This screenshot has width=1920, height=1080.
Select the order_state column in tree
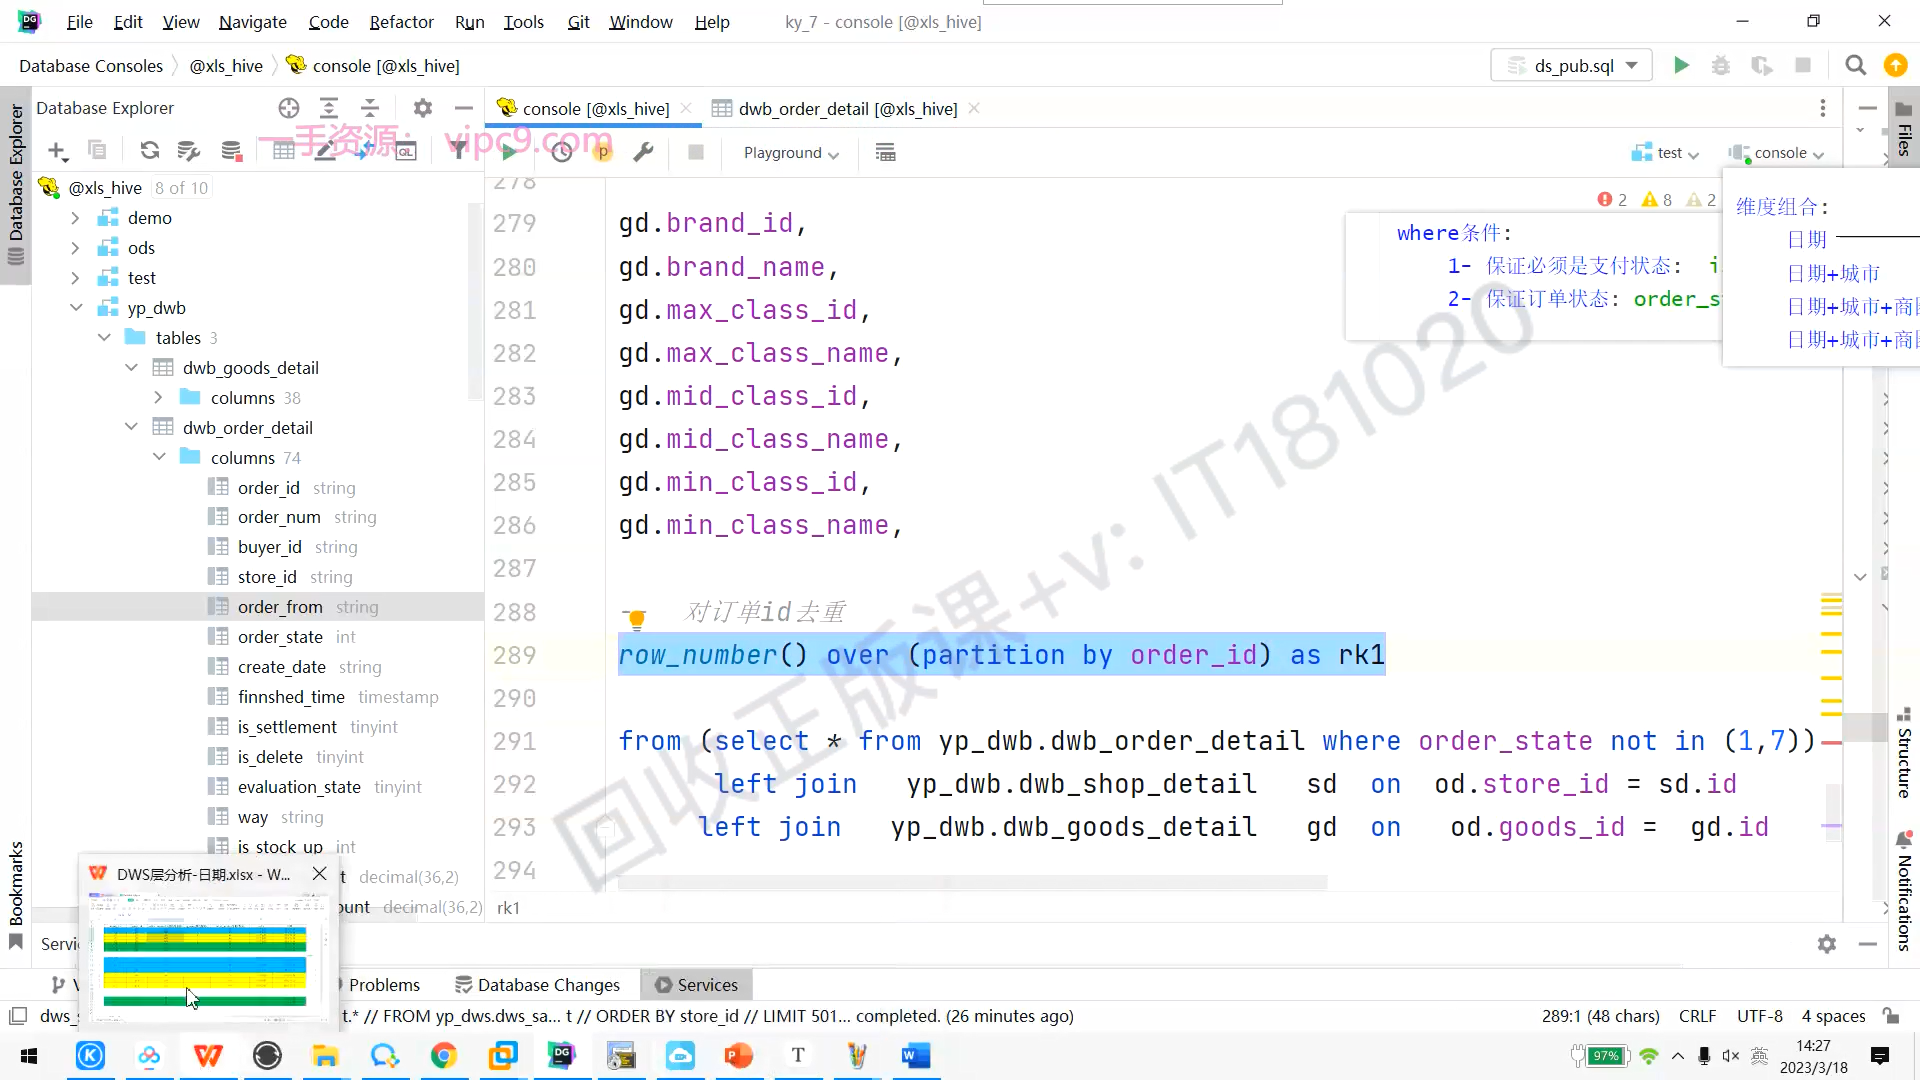[280, 637]
